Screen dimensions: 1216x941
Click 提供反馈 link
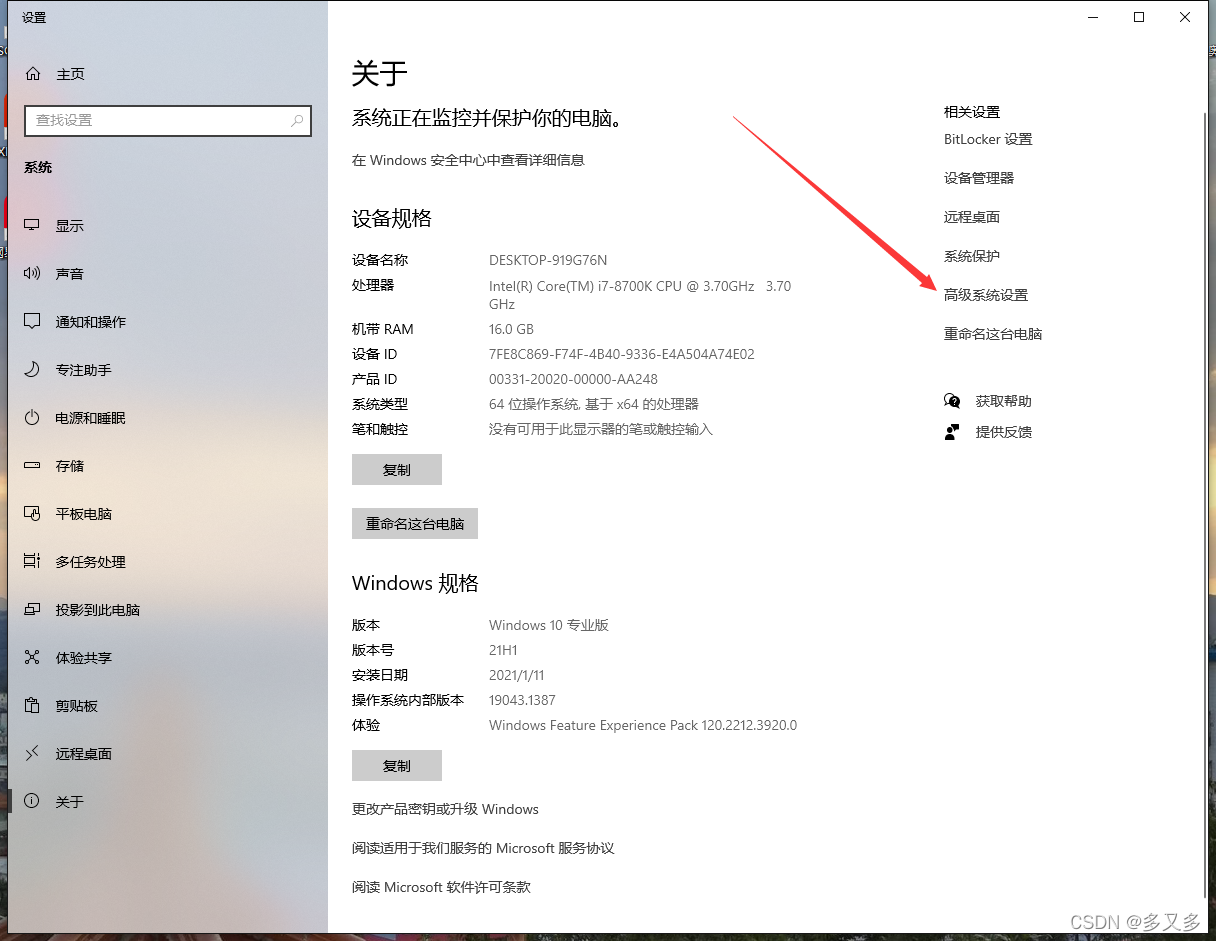1004,432
